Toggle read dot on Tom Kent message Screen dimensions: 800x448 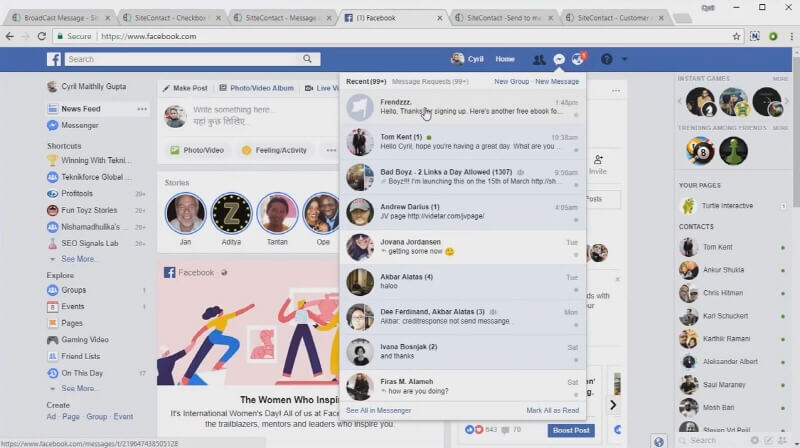click(x=576, y=150)
